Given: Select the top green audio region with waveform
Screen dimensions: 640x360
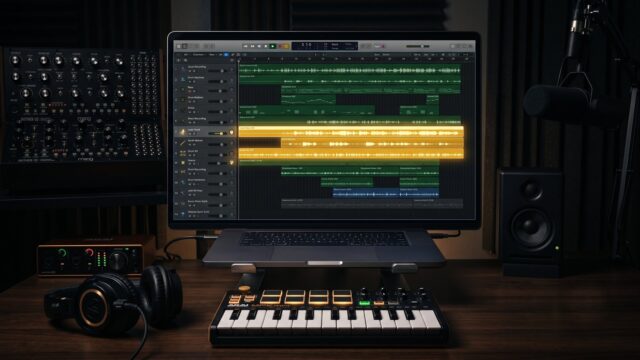Looking at the screenshot, I should [x=350, y=69].
